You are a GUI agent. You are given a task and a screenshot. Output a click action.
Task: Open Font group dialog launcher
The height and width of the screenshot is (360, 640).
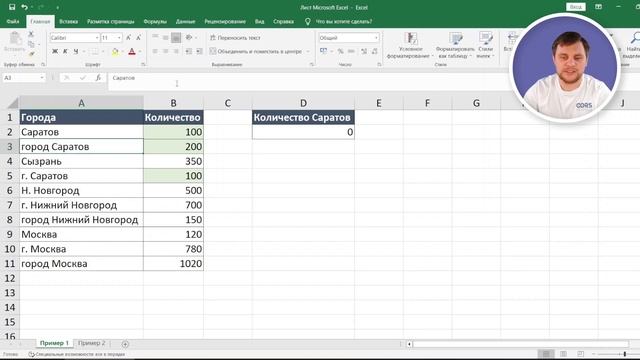(x=143, y=64)
